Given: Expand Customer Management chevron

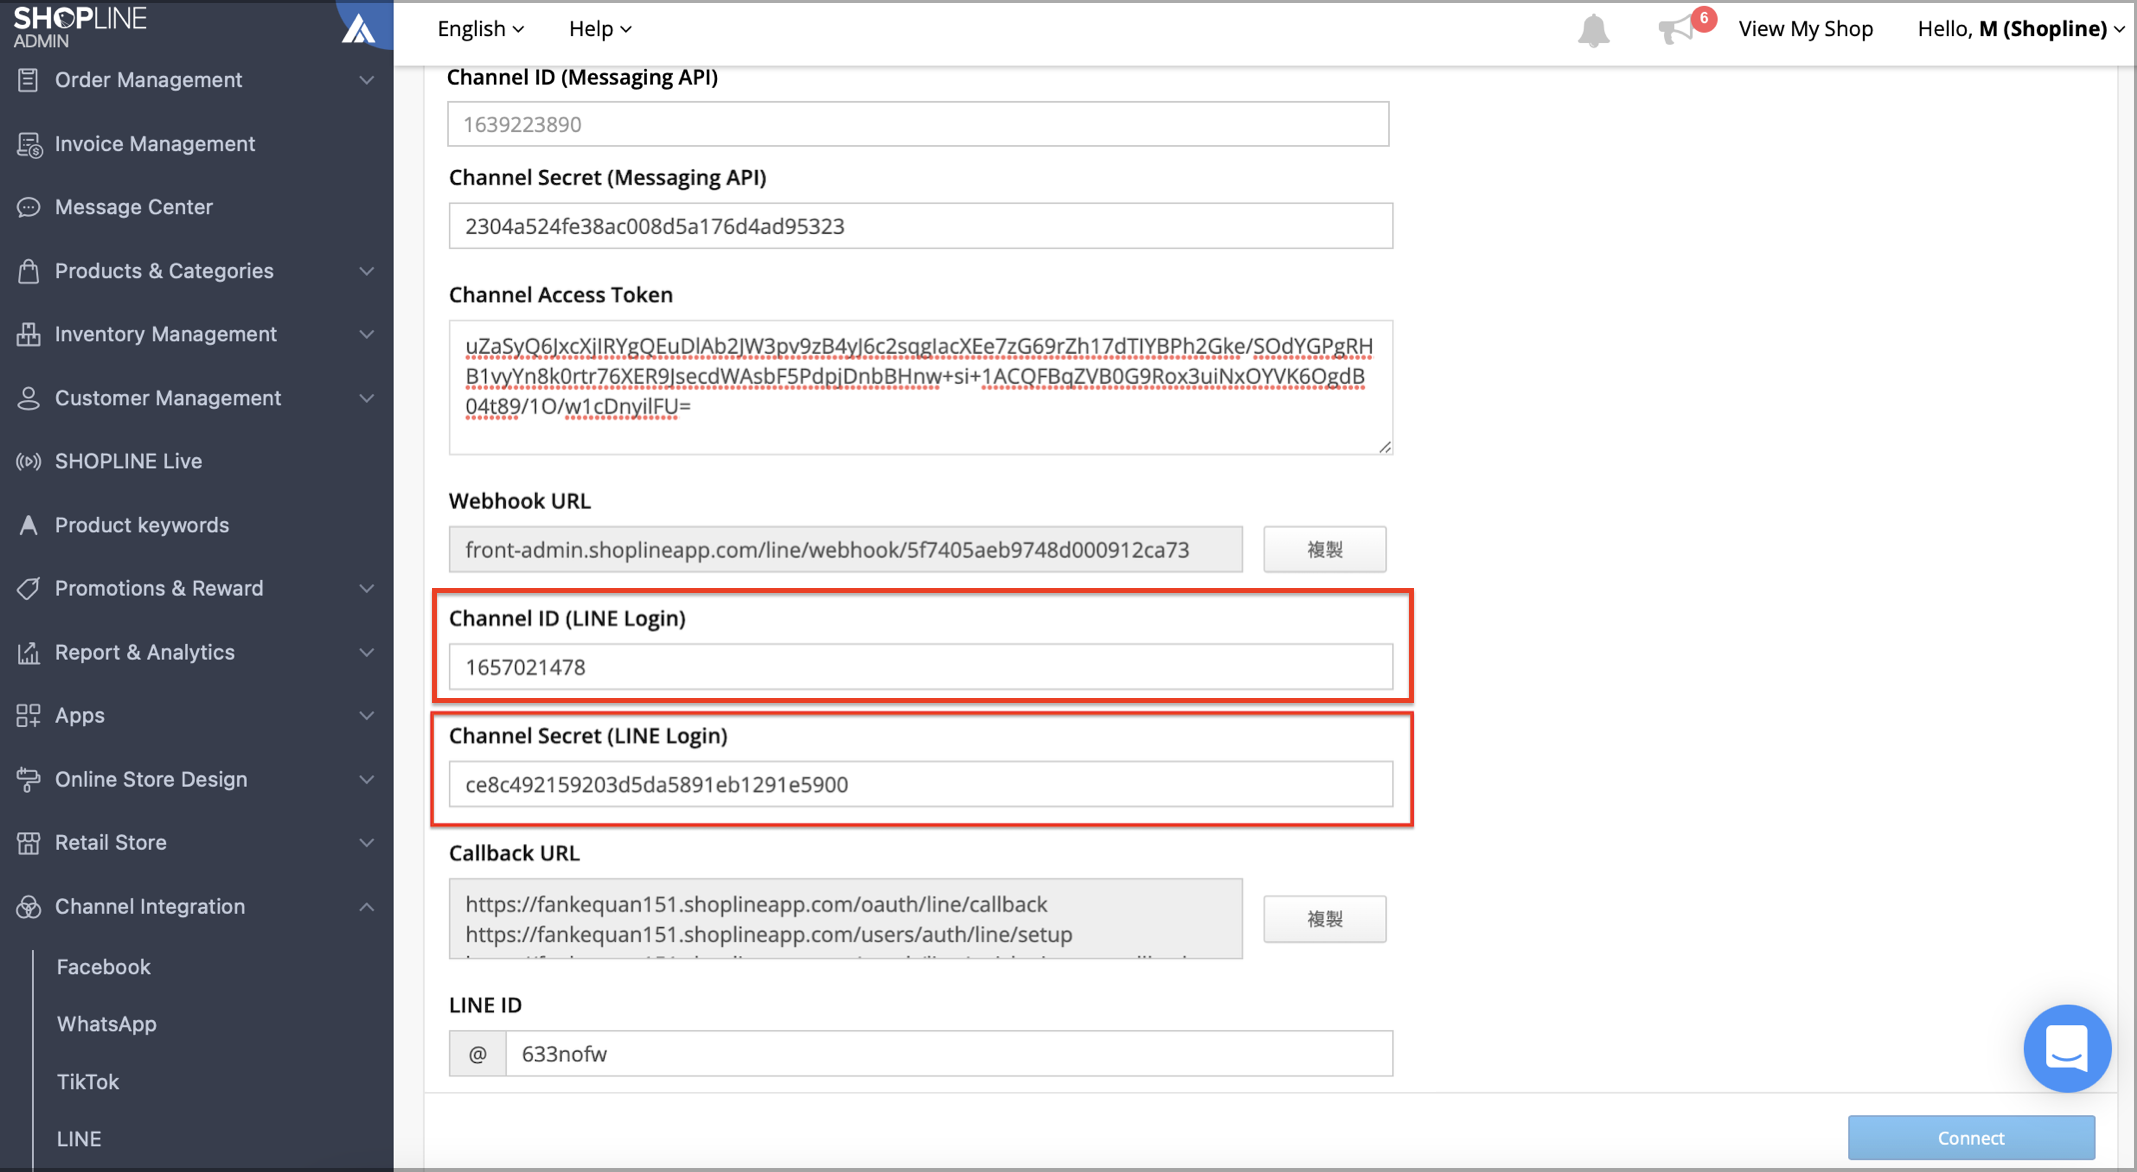Looking at the screenshot, I should click(367, 398).
